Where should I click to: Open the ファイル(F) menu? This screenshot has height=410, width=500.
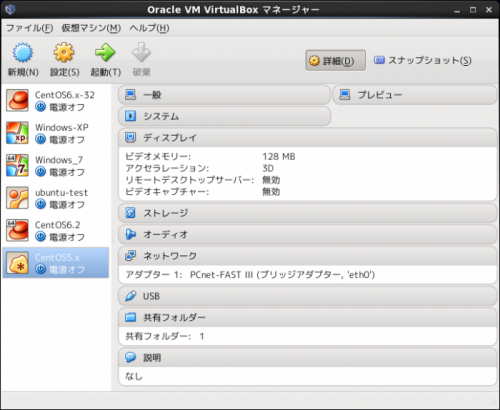pos(29,28)
